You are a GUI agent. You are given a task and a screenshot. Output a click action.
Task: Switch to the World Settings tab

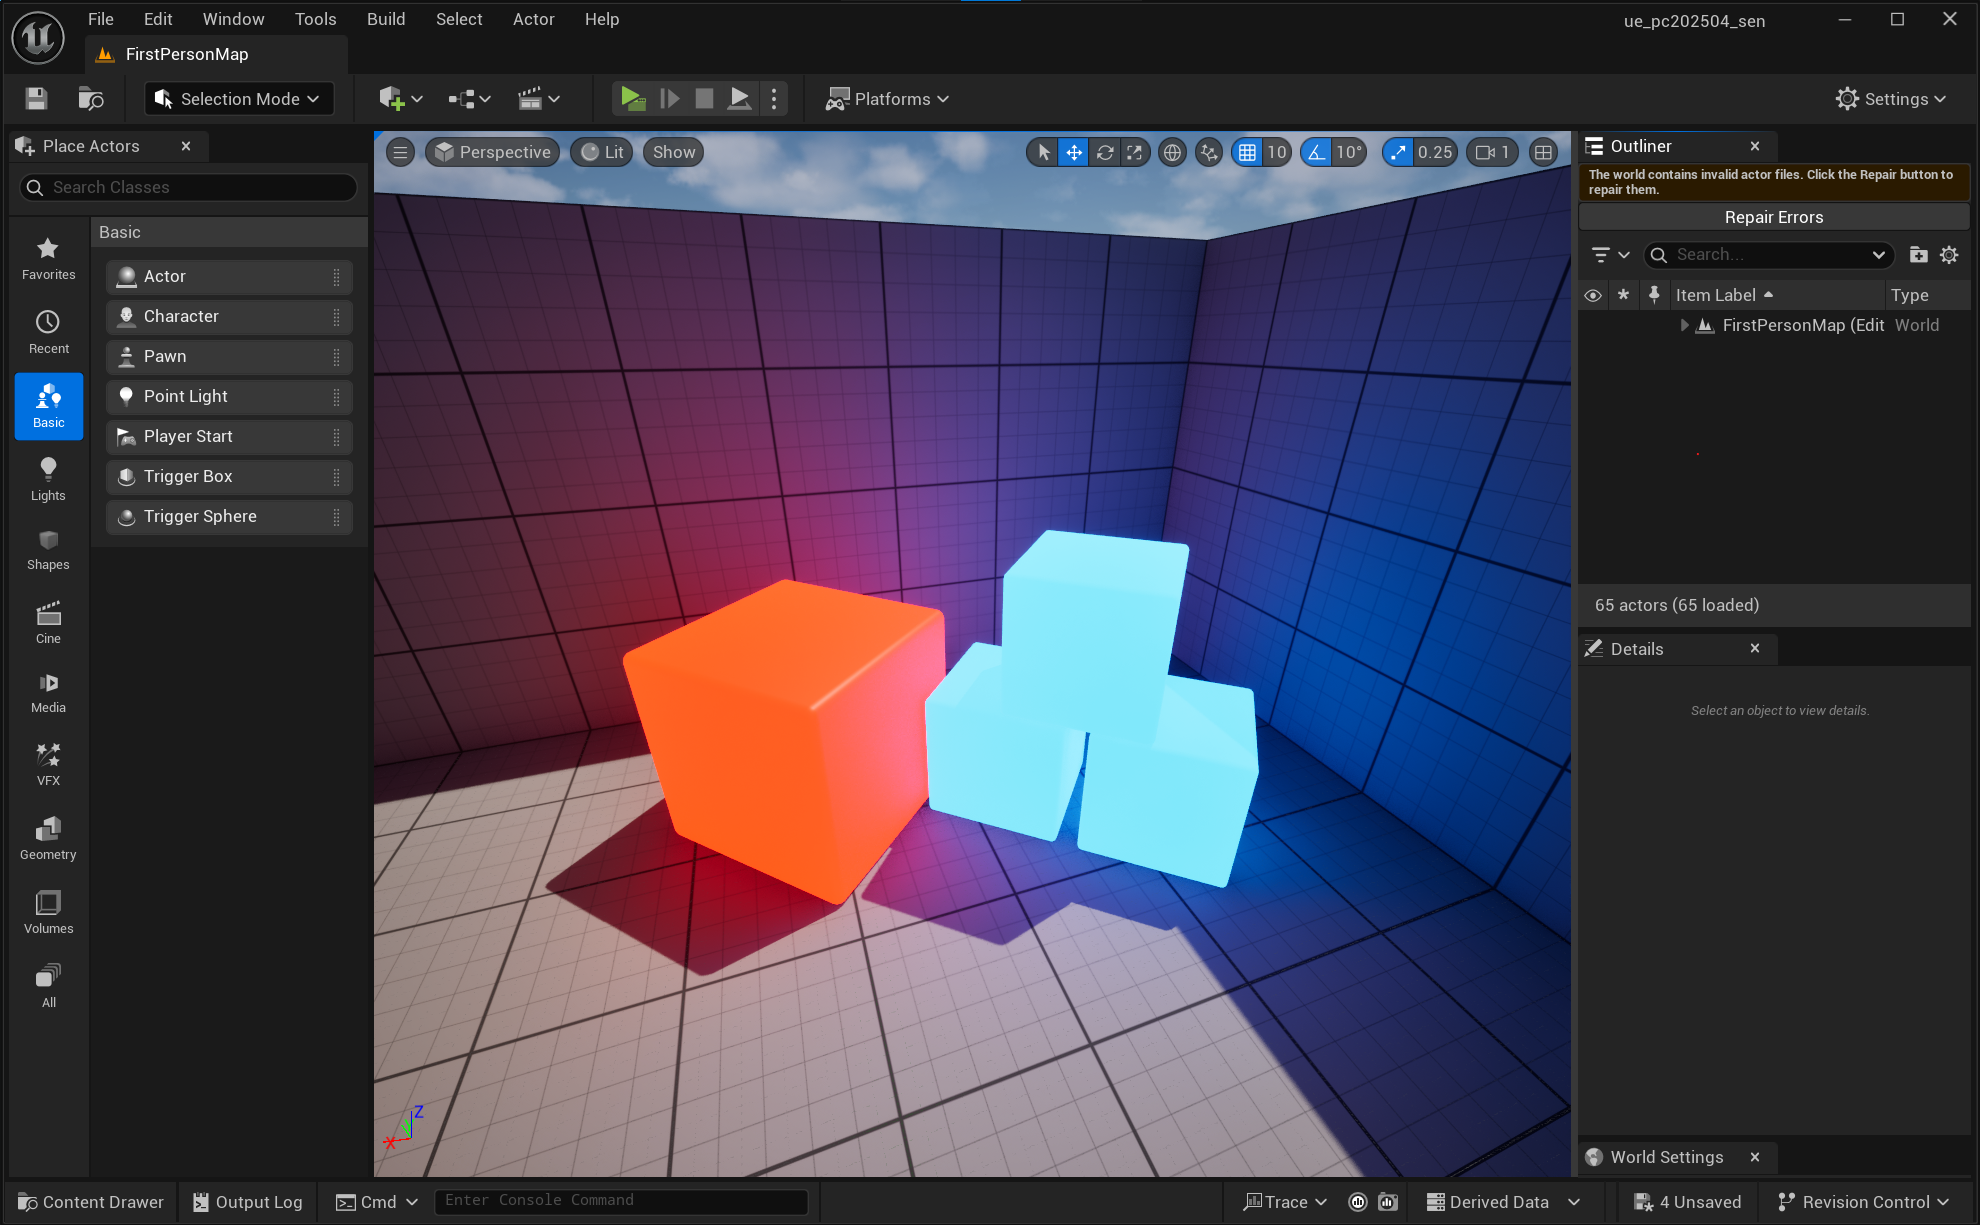click(x=1666, y=1157)
